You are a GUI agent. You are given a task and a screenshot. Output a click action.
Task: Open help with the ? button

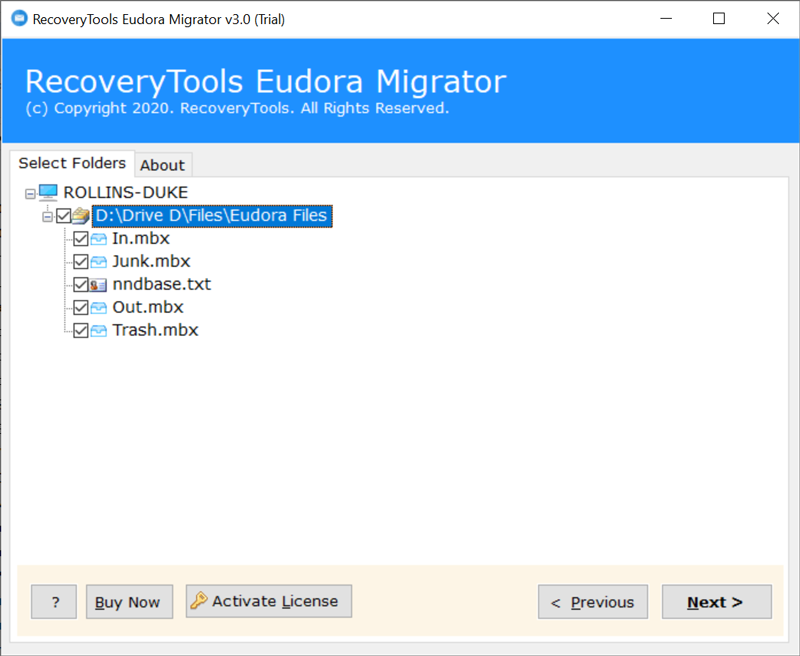point(54,602)
